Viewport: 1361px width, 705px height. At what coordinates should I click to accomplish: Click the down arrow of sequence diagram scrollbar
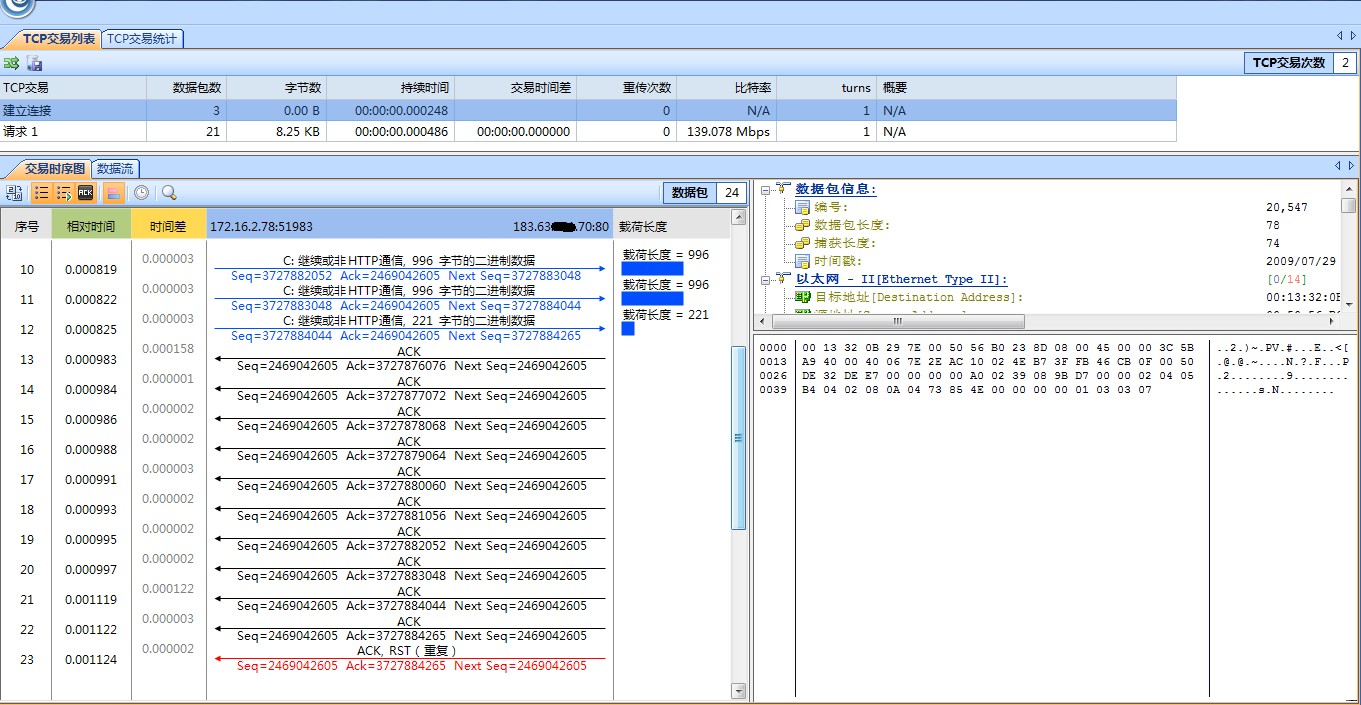tap(739, 690)
